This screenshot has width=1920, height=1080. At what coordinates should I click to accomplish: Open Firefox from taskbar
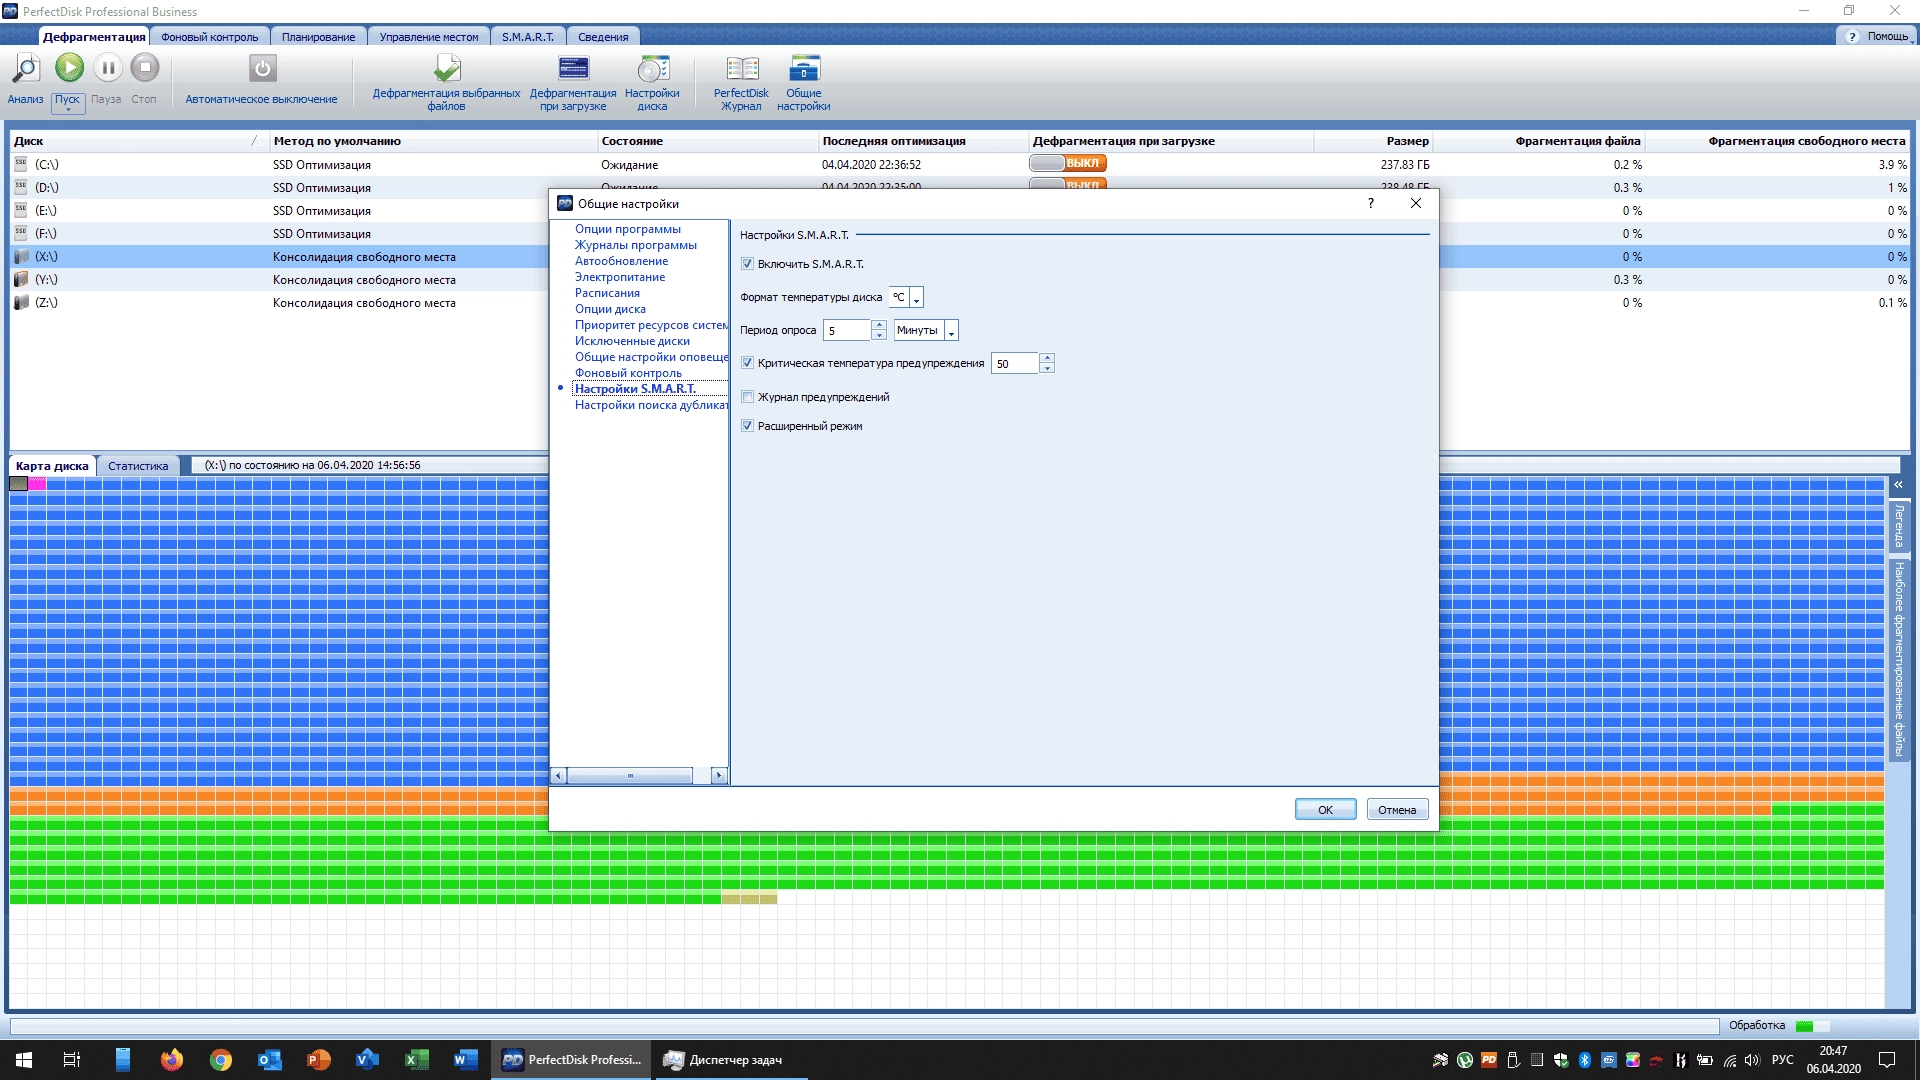[171, 1059]
